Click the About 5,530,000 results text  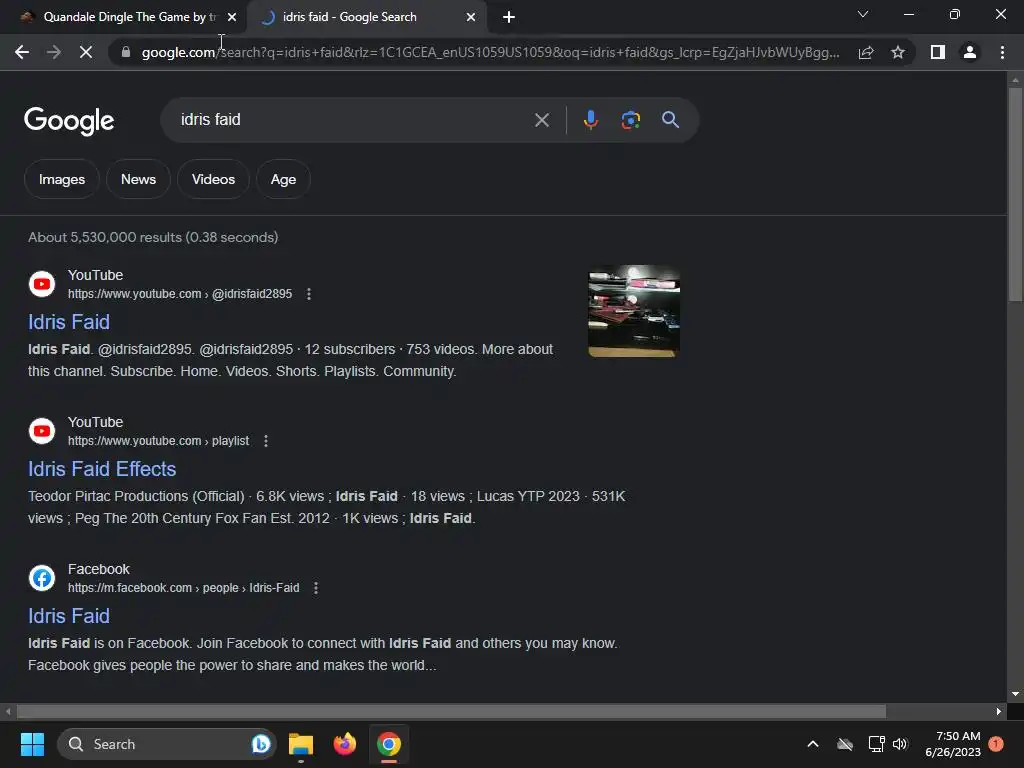[x=153, y=237]
